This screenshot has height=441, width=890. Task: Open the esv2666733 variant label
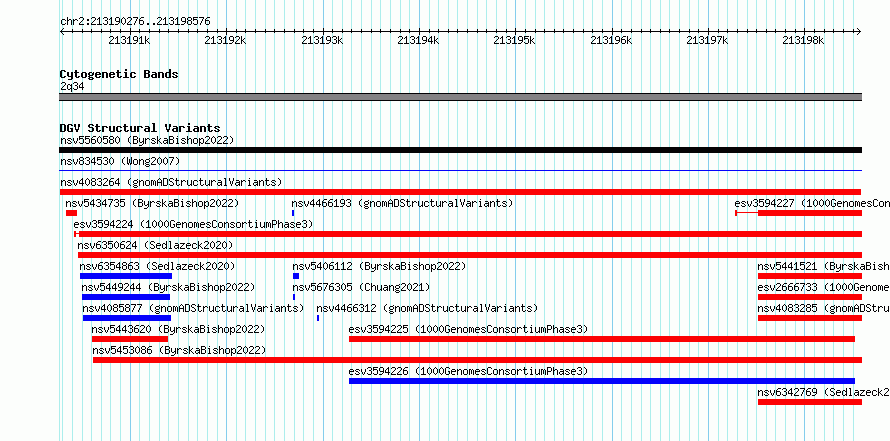[824, 287]
